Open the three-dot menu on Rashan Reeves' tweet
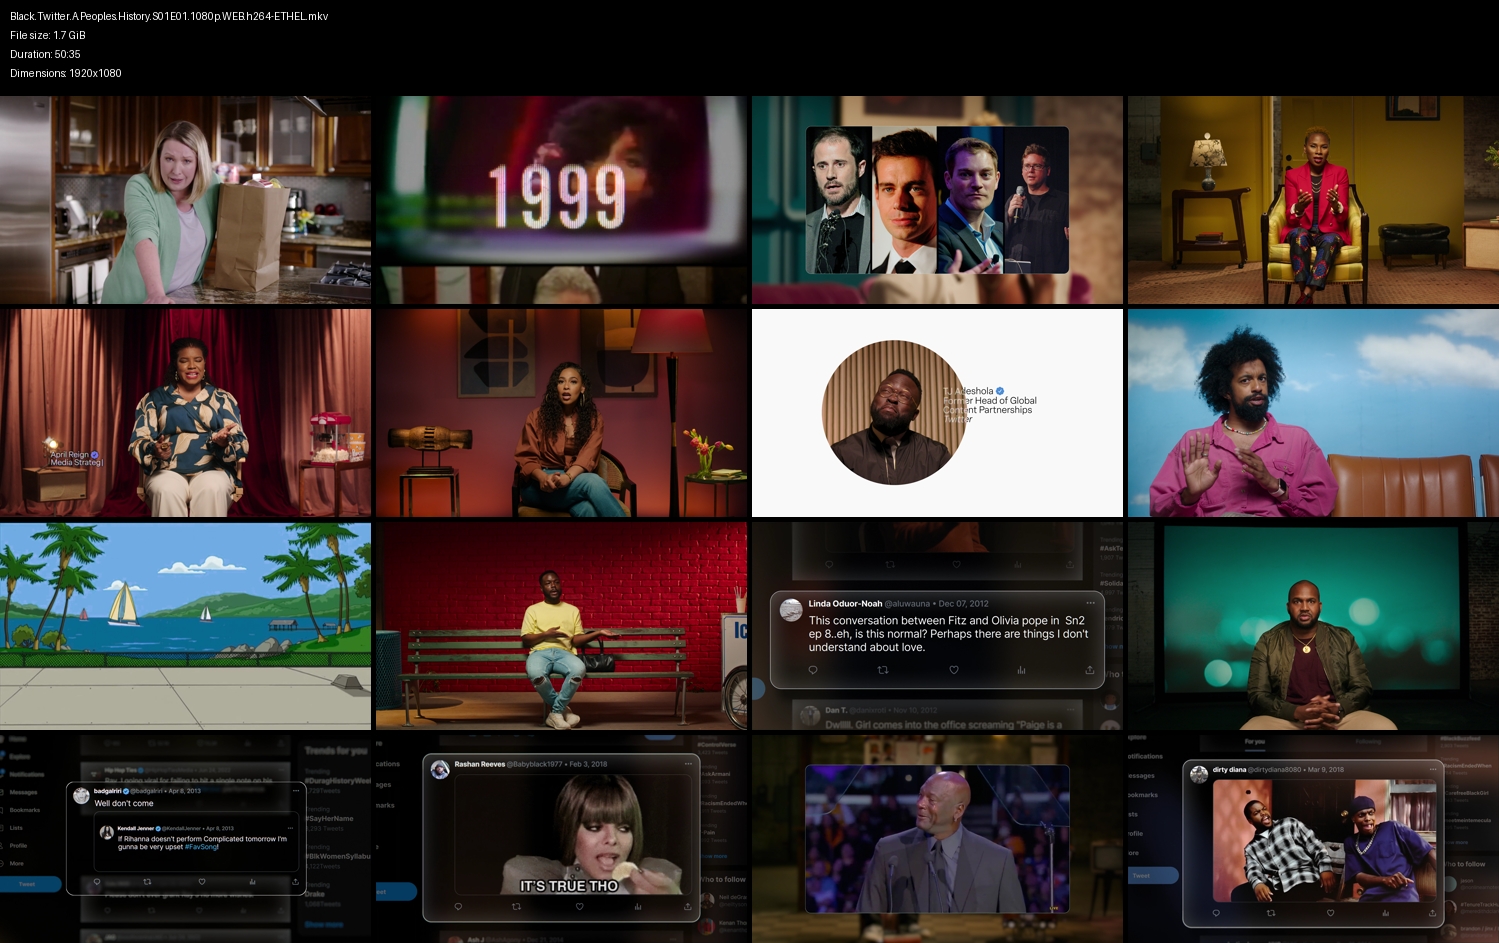This screenshot has width=1499, height=943. [688, 764]
